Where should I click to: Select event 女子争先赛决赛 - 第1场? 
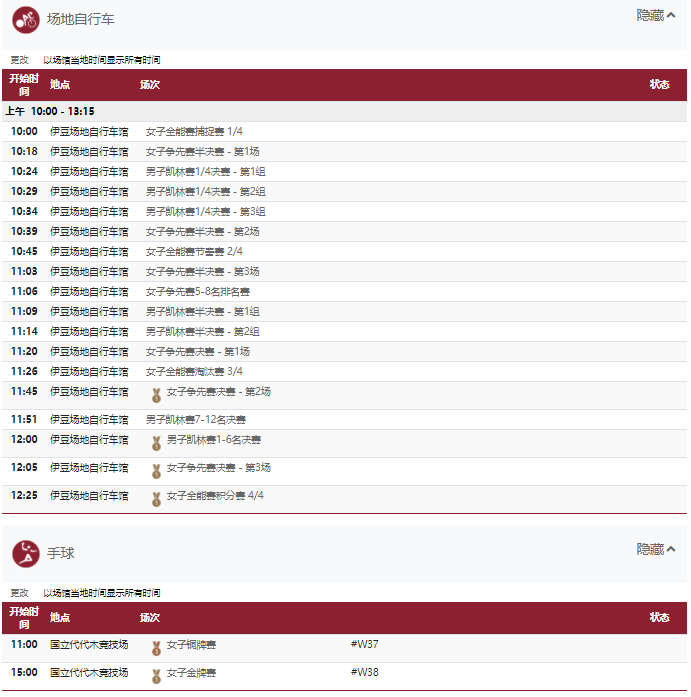198,352
